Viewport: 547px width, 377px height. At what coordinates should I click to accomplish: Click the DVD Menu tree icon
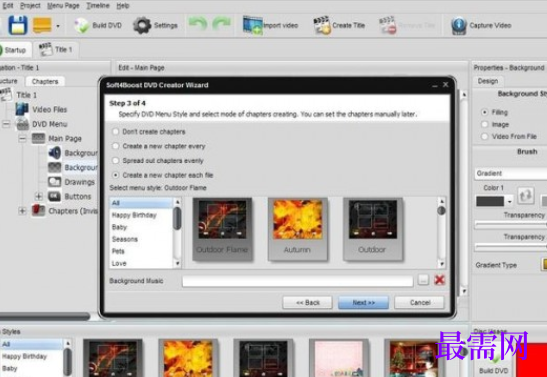(x=22, y=124)
